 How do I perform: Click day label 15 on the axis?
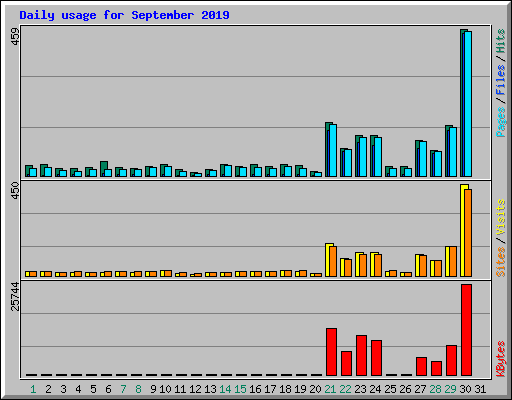pyautogui.click(x=240, y=389)
